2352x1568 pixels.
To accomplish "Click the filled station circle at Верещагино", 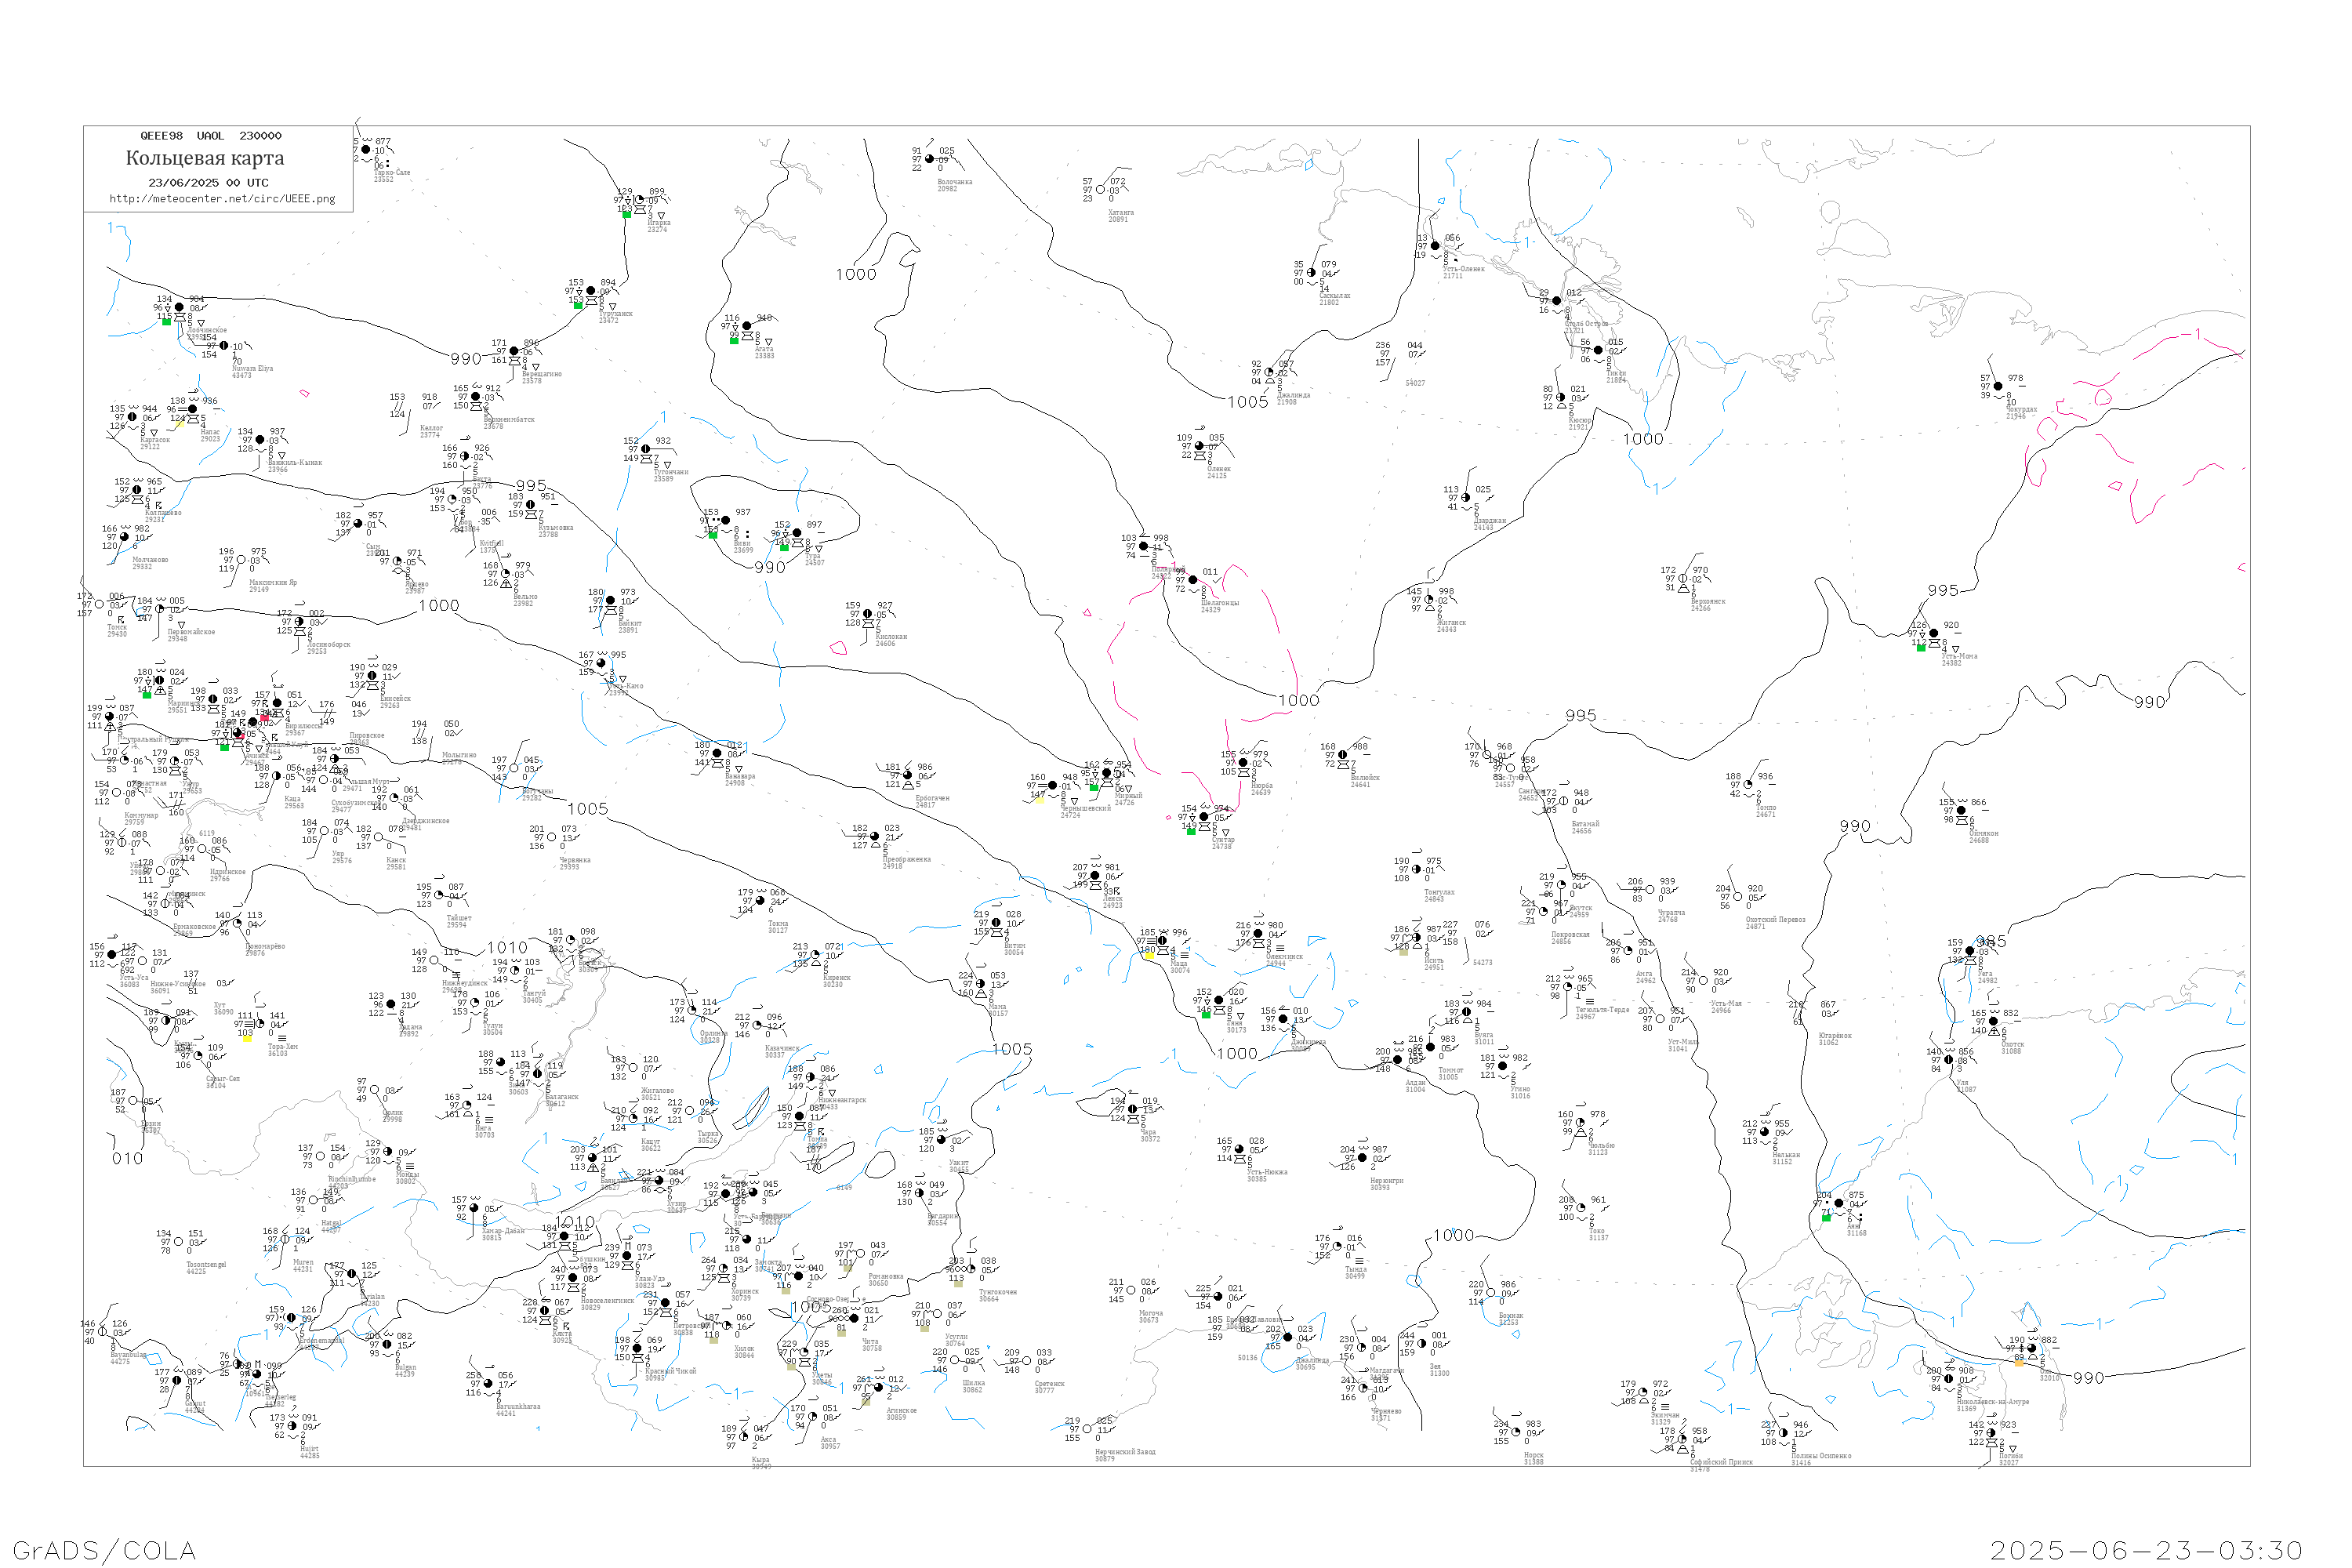I will [x=514, y=352].
